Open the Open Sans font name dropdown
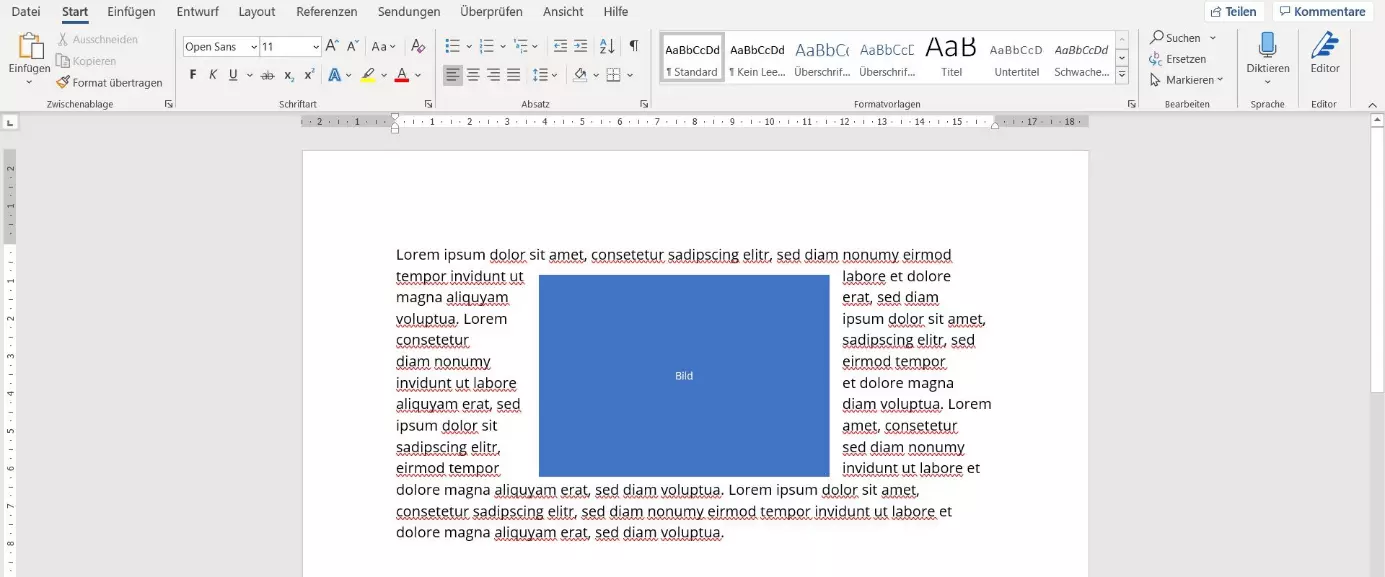 [x=252, y=47]
